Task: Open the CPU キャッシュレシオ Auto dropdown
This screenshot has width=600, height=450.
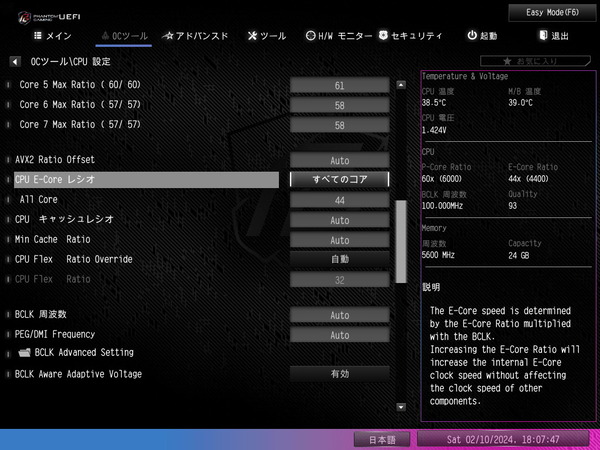Action: point(339,219)
